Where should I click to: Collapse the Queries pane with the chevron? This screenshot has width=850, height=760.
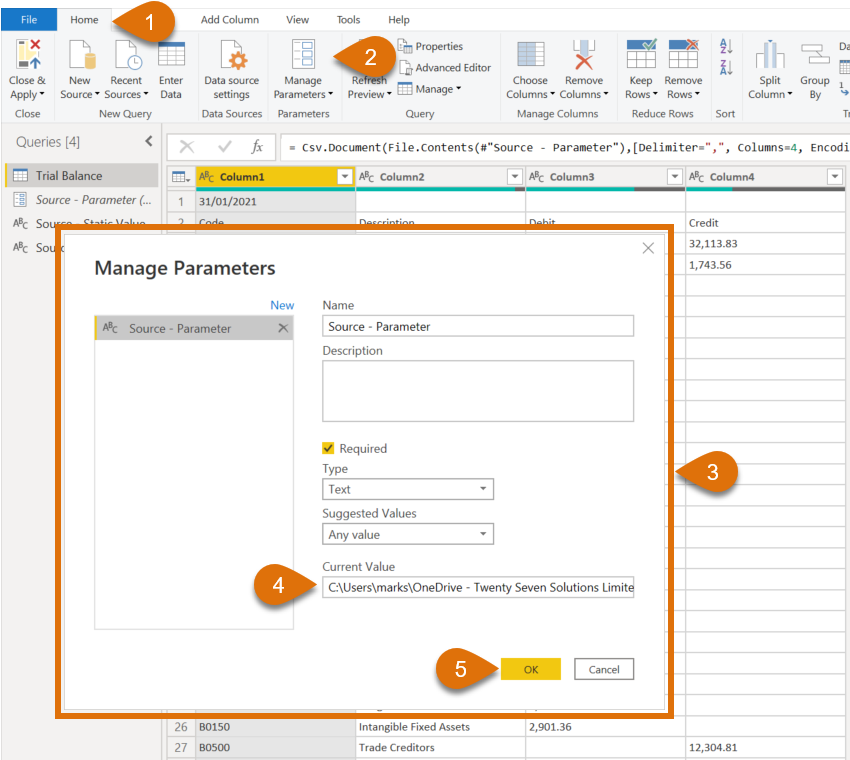pyautogui.click(x=148, y=141)
